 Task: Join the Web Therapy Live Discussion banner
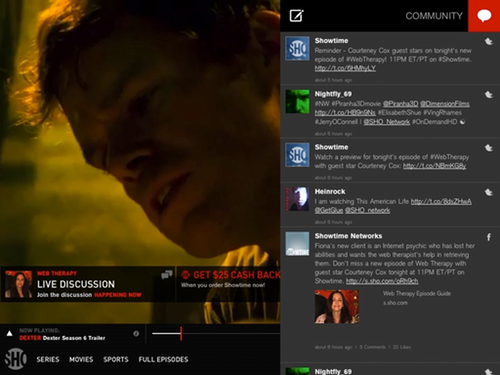(88, 284)
